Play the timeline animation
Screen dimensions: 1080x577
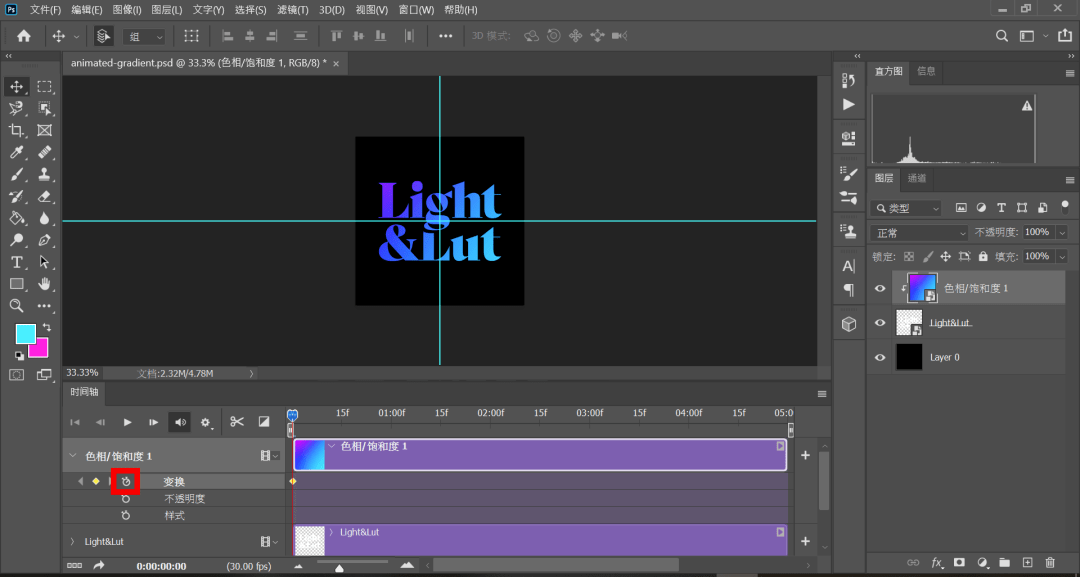point(127,422)
